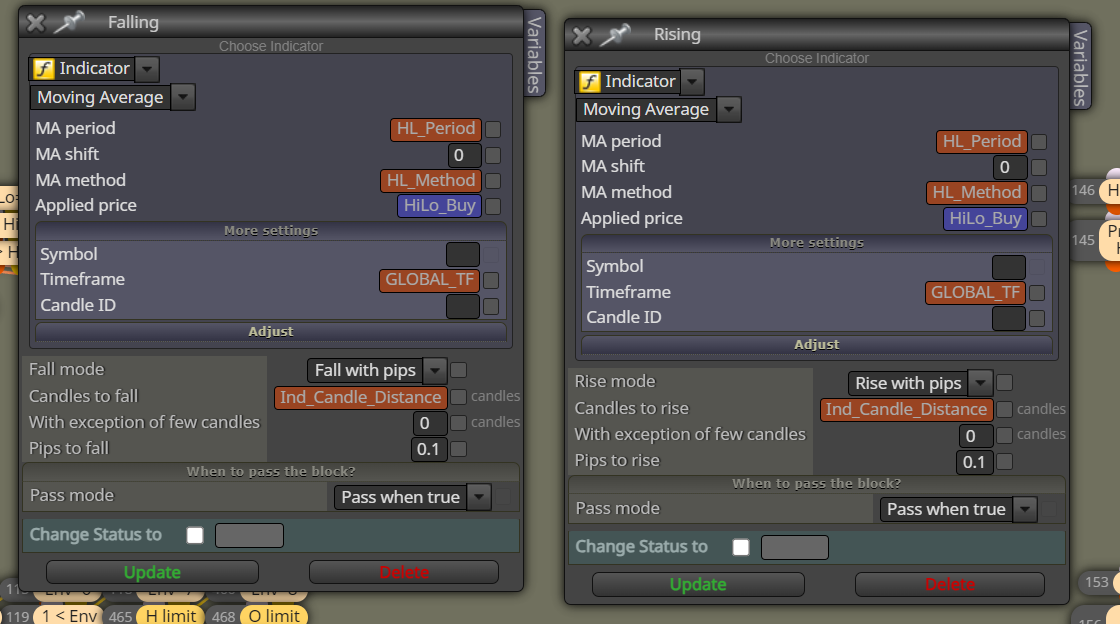Click HL_Method variable in Falling panel
The height and width of the screenshot is (624, 1120).
click(431, 181)
